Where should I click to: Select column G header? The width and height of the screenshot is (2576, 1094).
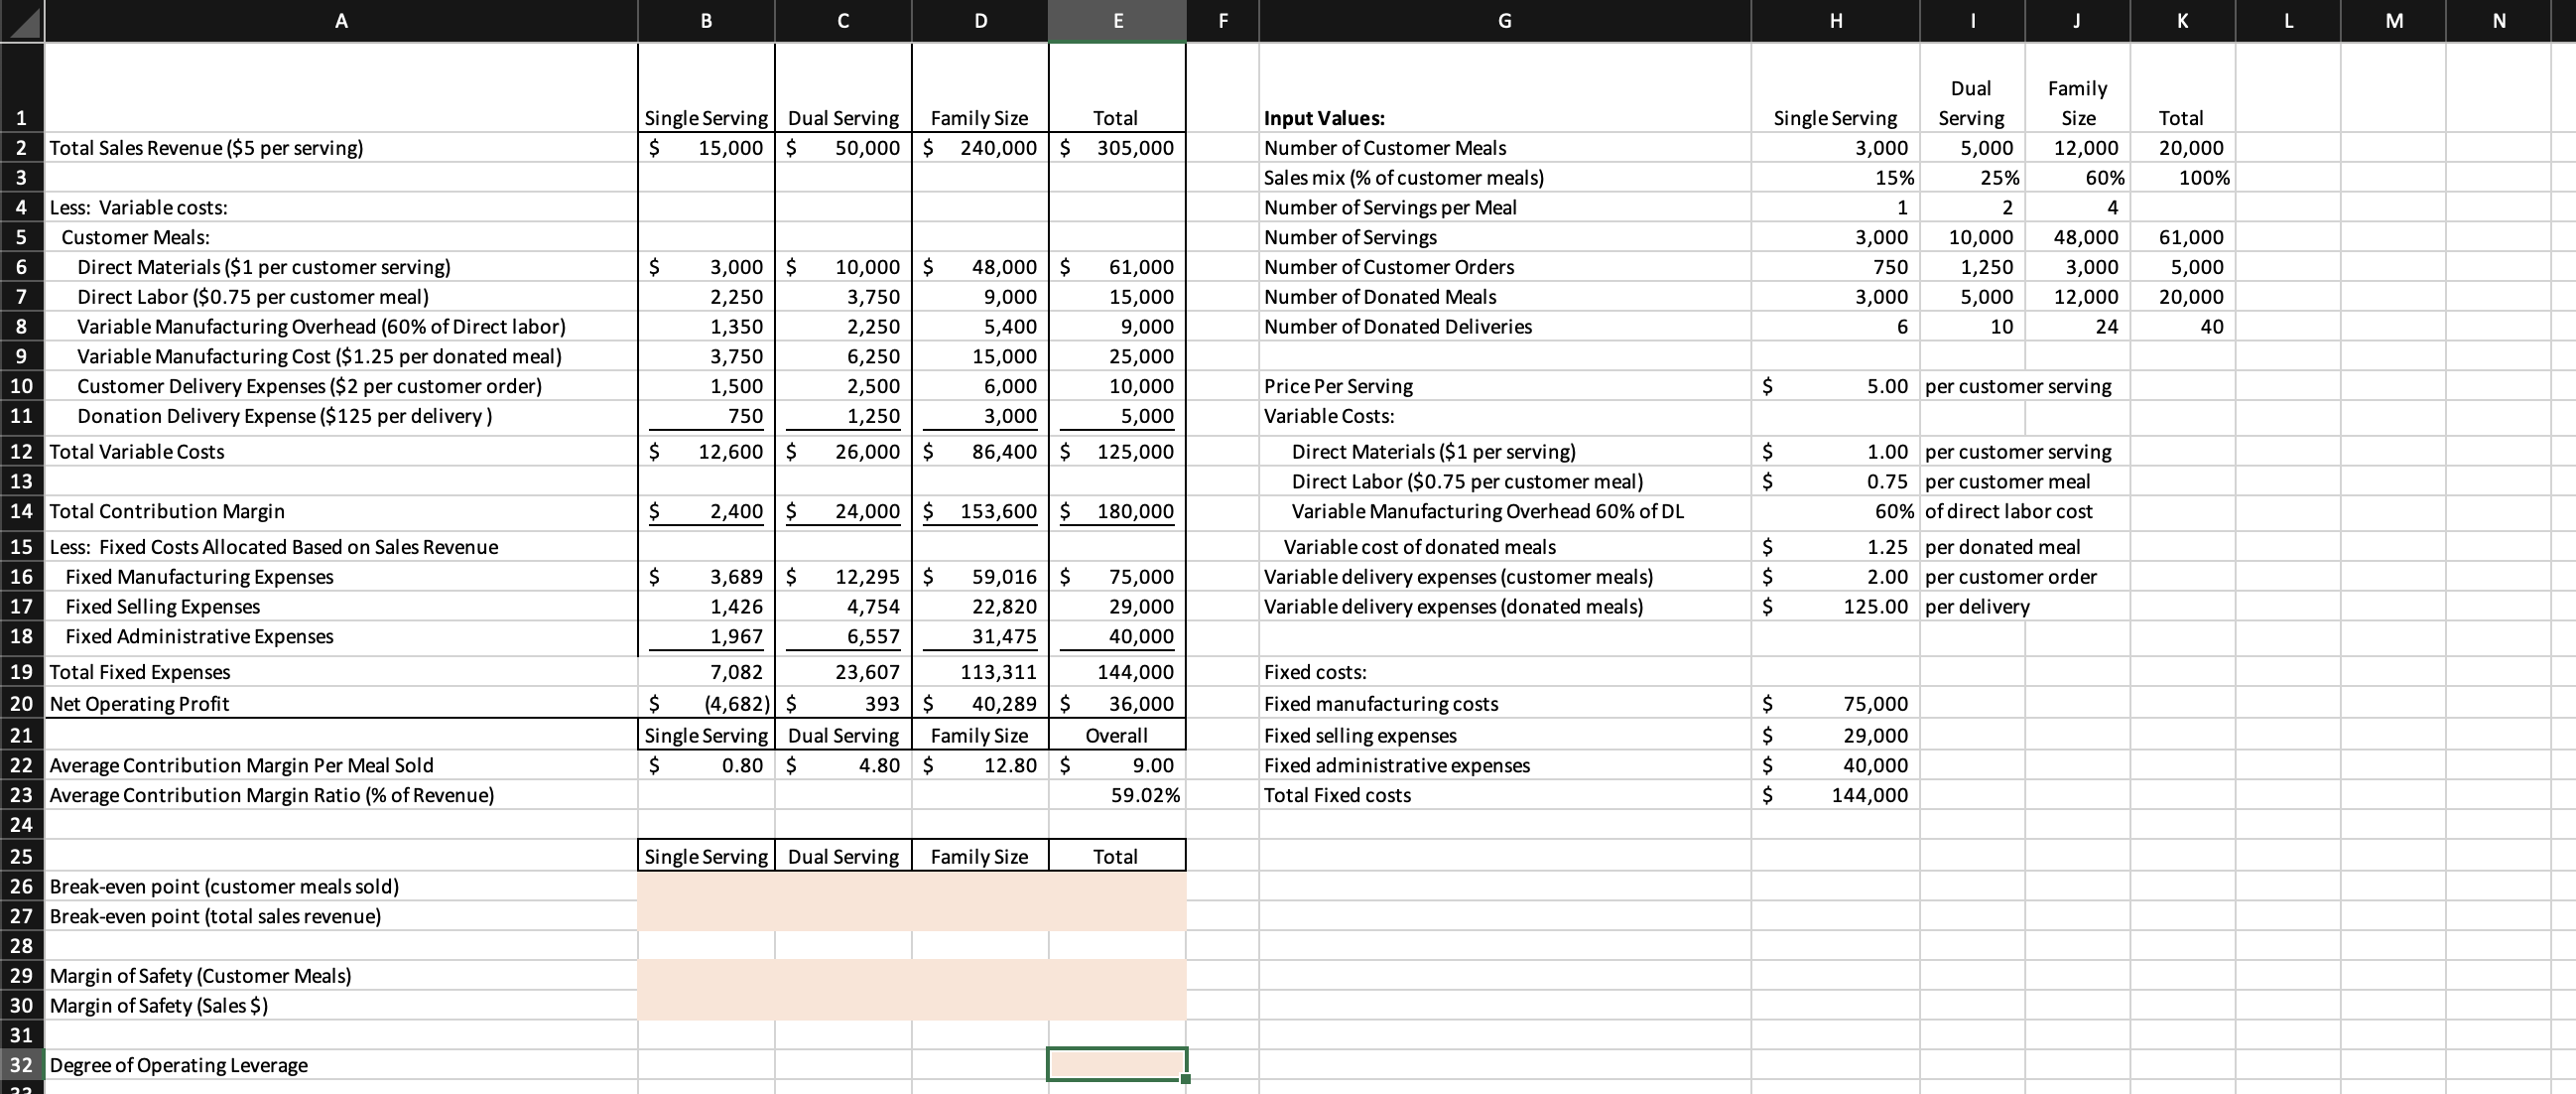click(x=1504, y=21)
